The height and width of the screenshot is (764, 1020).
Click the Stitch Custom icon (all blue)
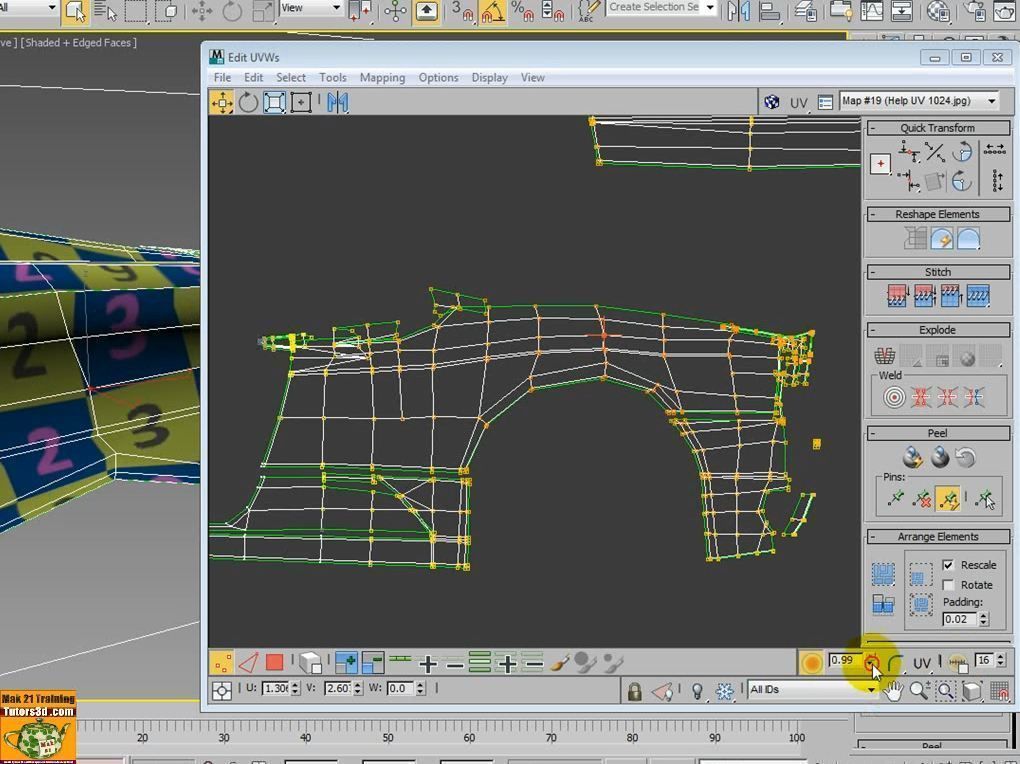pos(978,296)
